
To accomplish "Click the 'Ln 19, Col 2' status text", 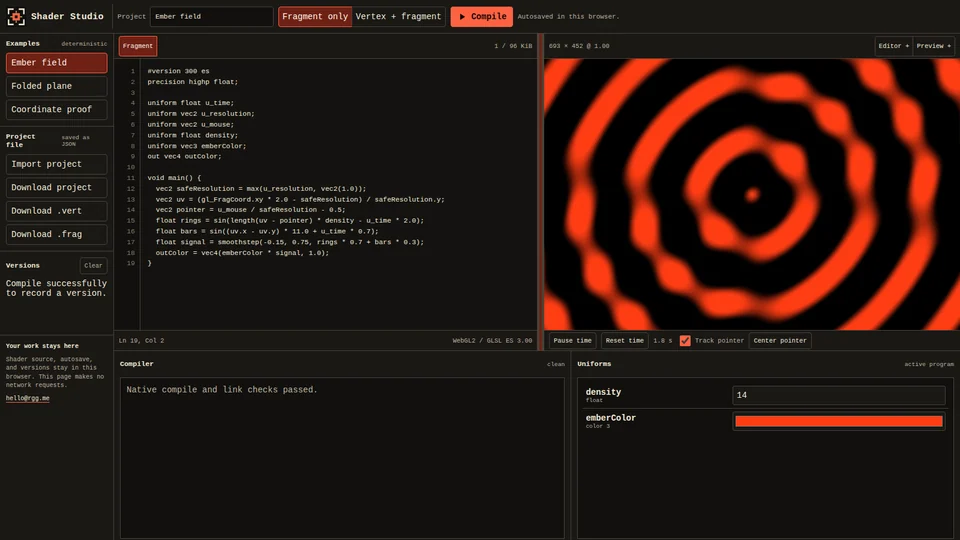I will click(141, 340).
